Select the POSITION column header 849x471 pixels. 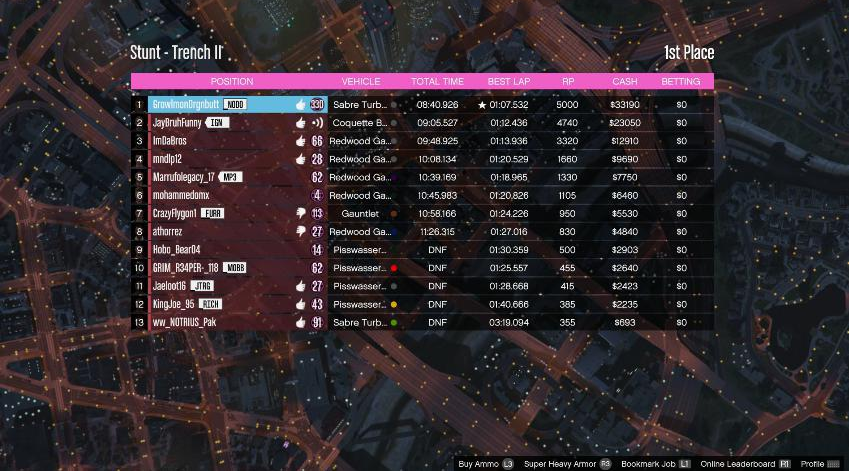(232, 82)
